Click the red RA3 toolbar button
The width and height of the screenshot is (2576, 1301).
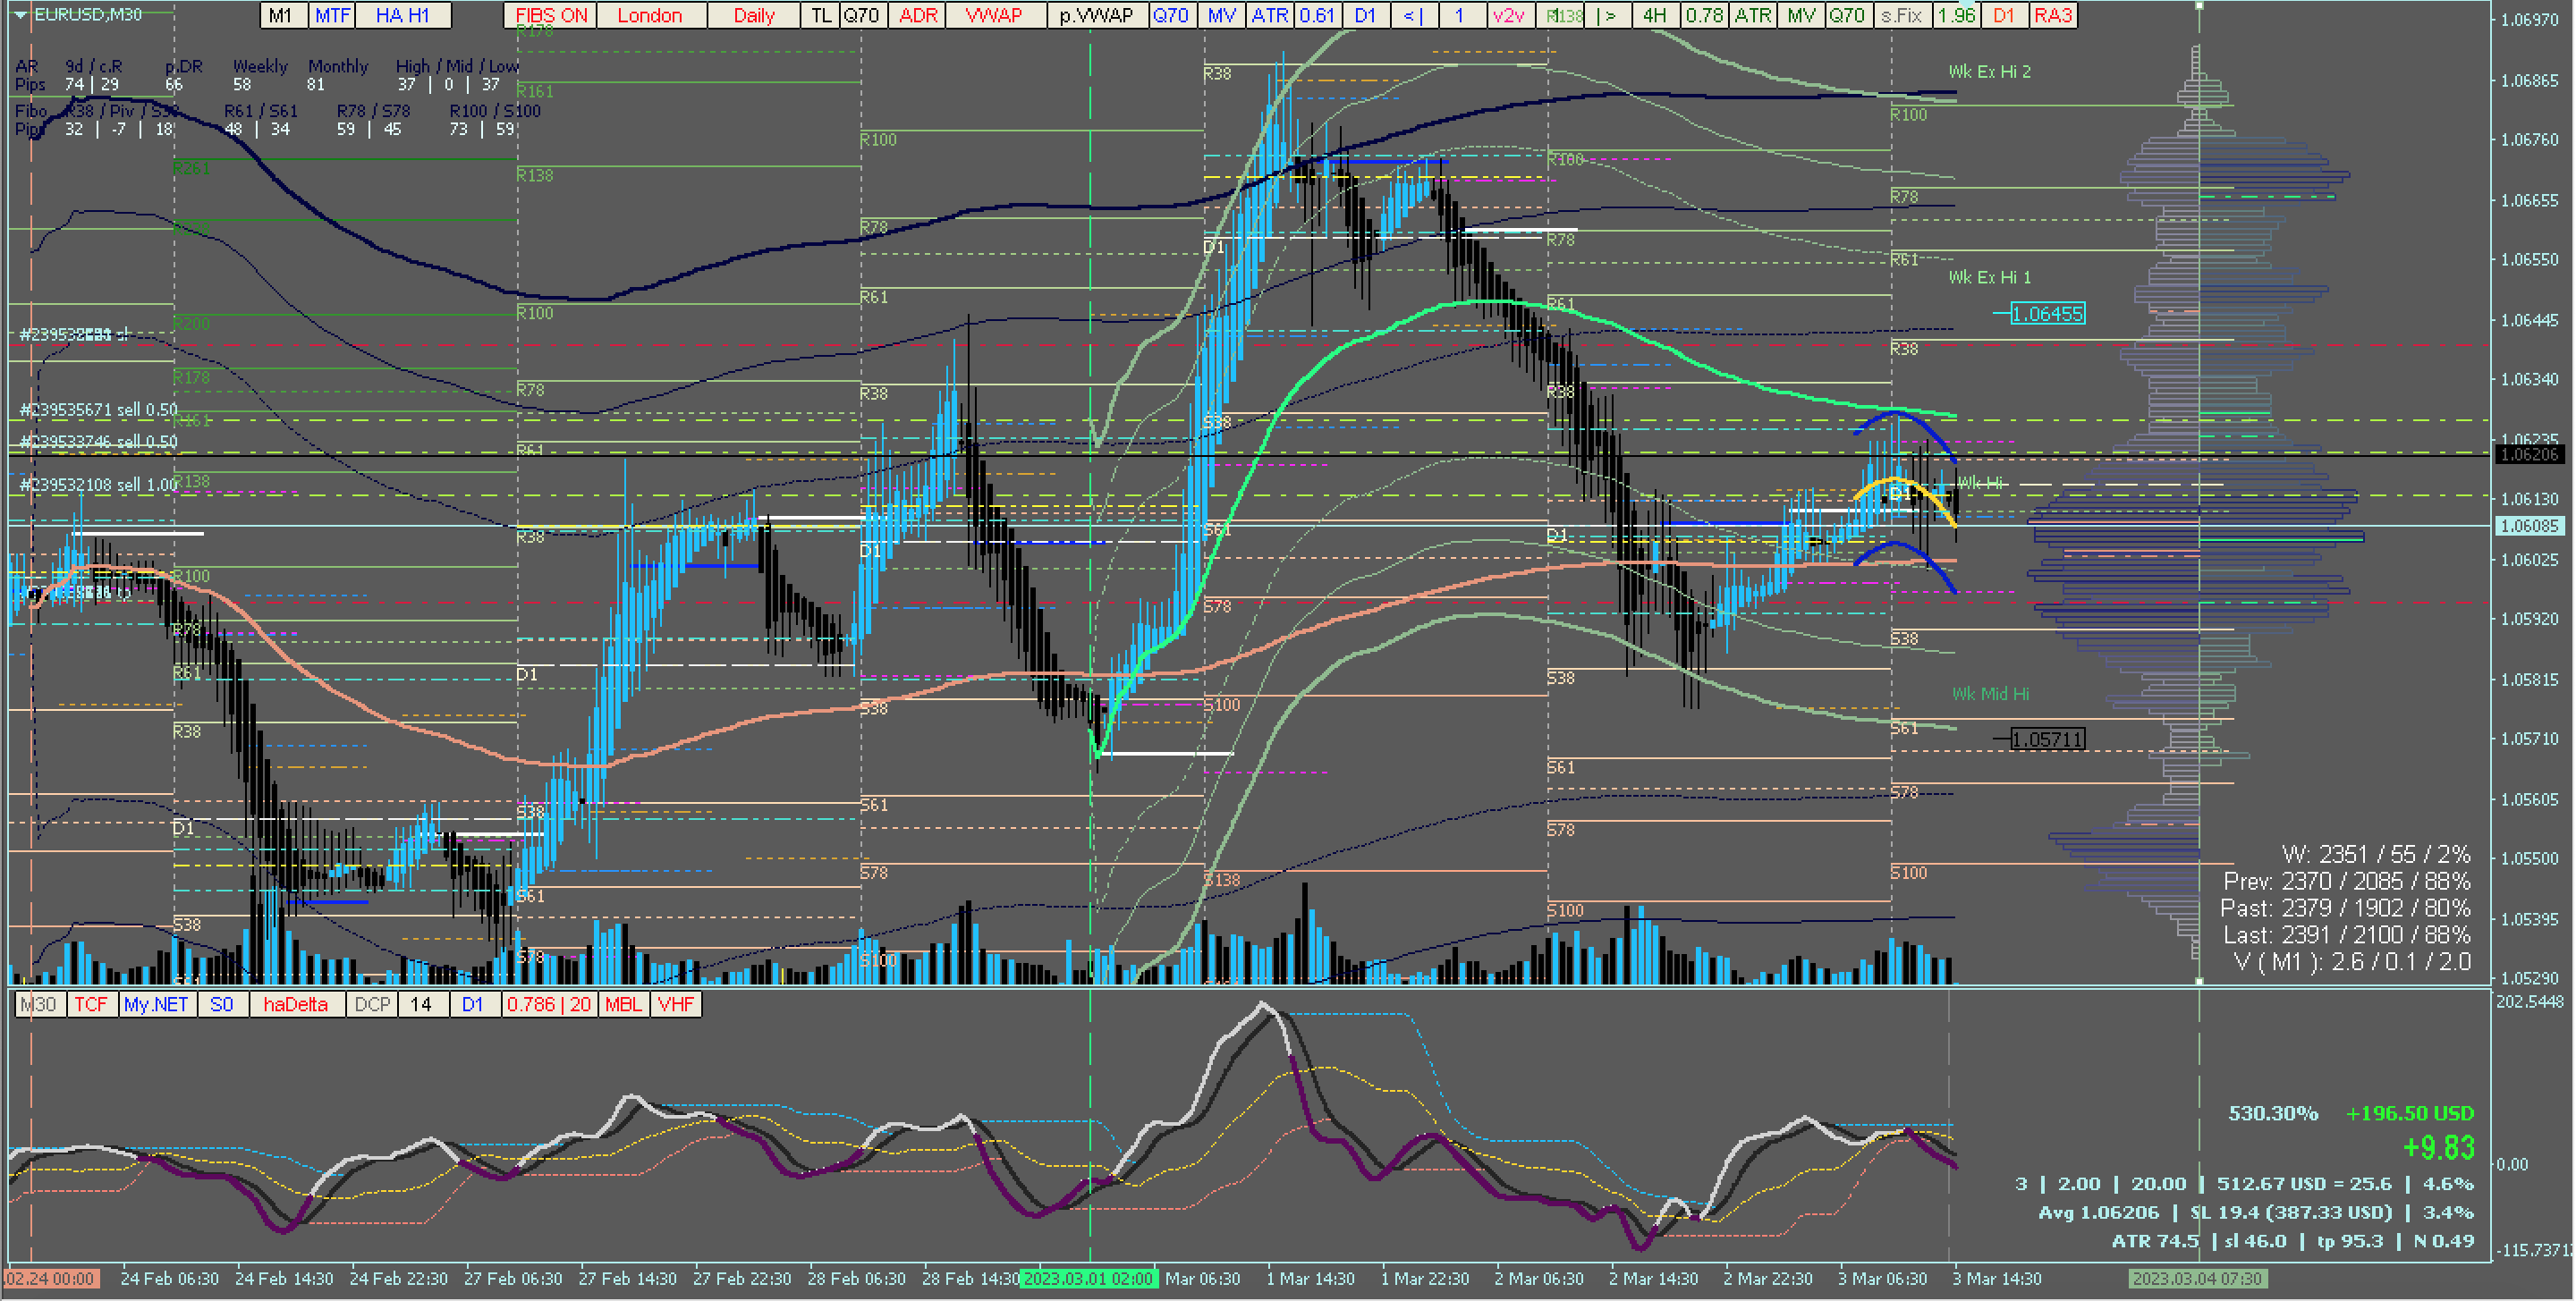[2052, 15]
